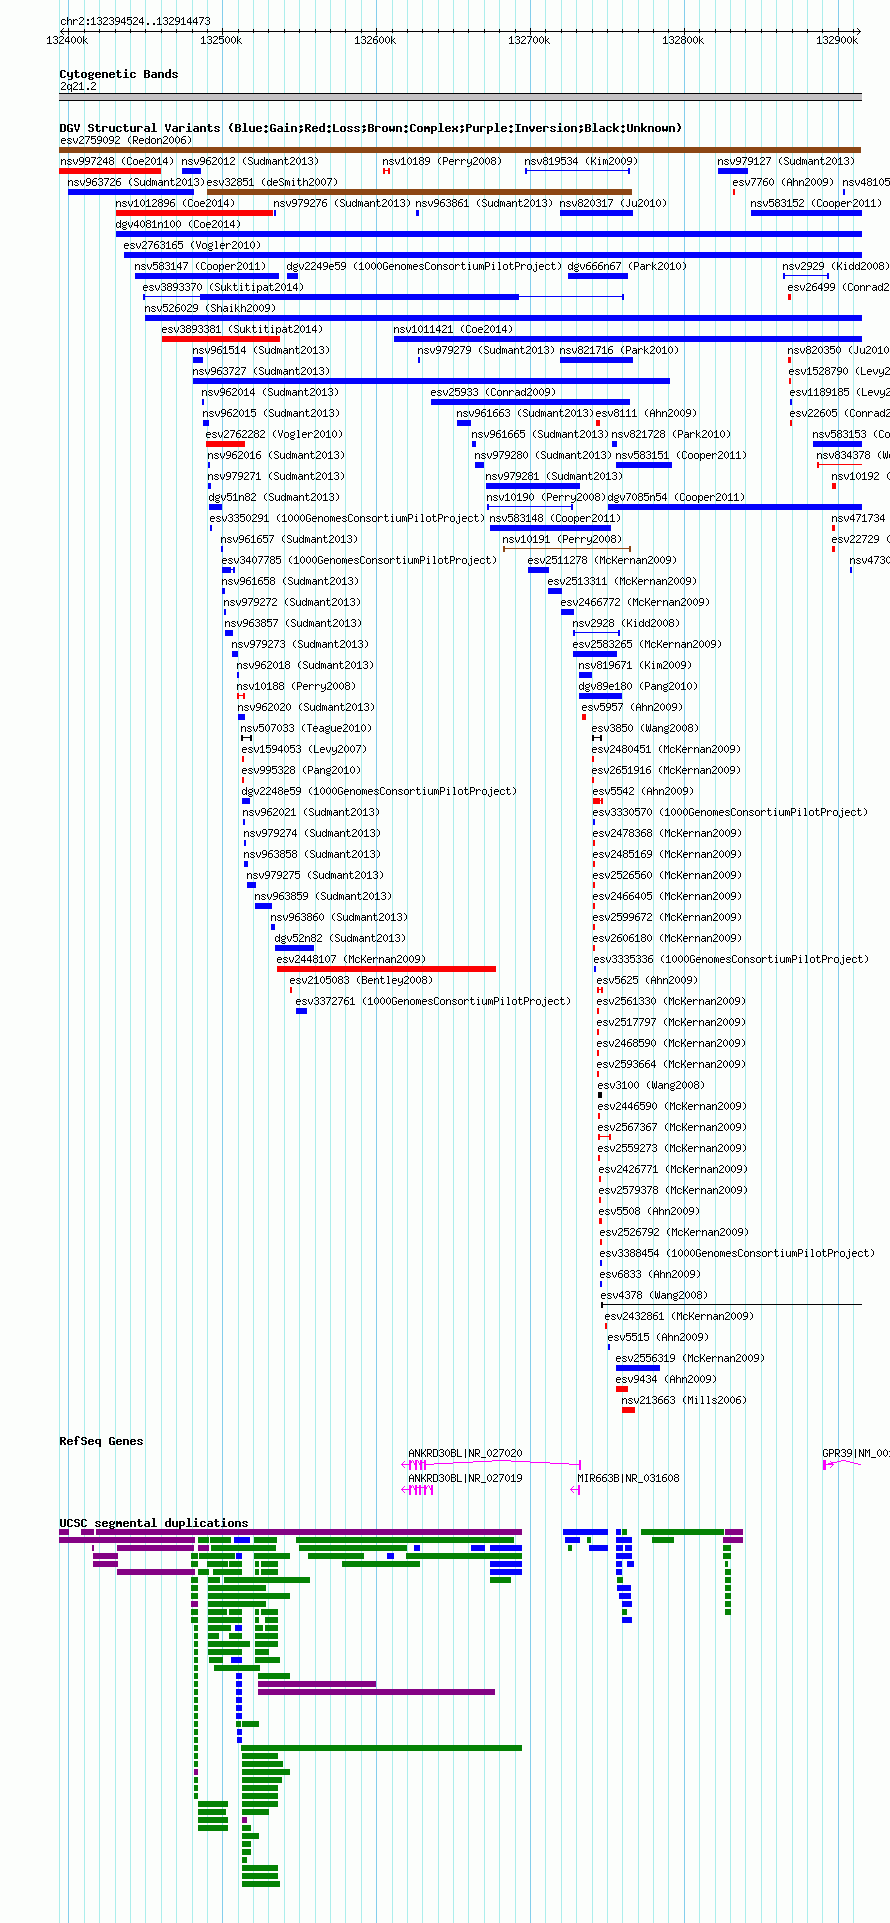This screenshot has height=1923, width=890.
Task: Click nsv979279 (Sudmant2013) variant
Action: click(x=419, y=360)
